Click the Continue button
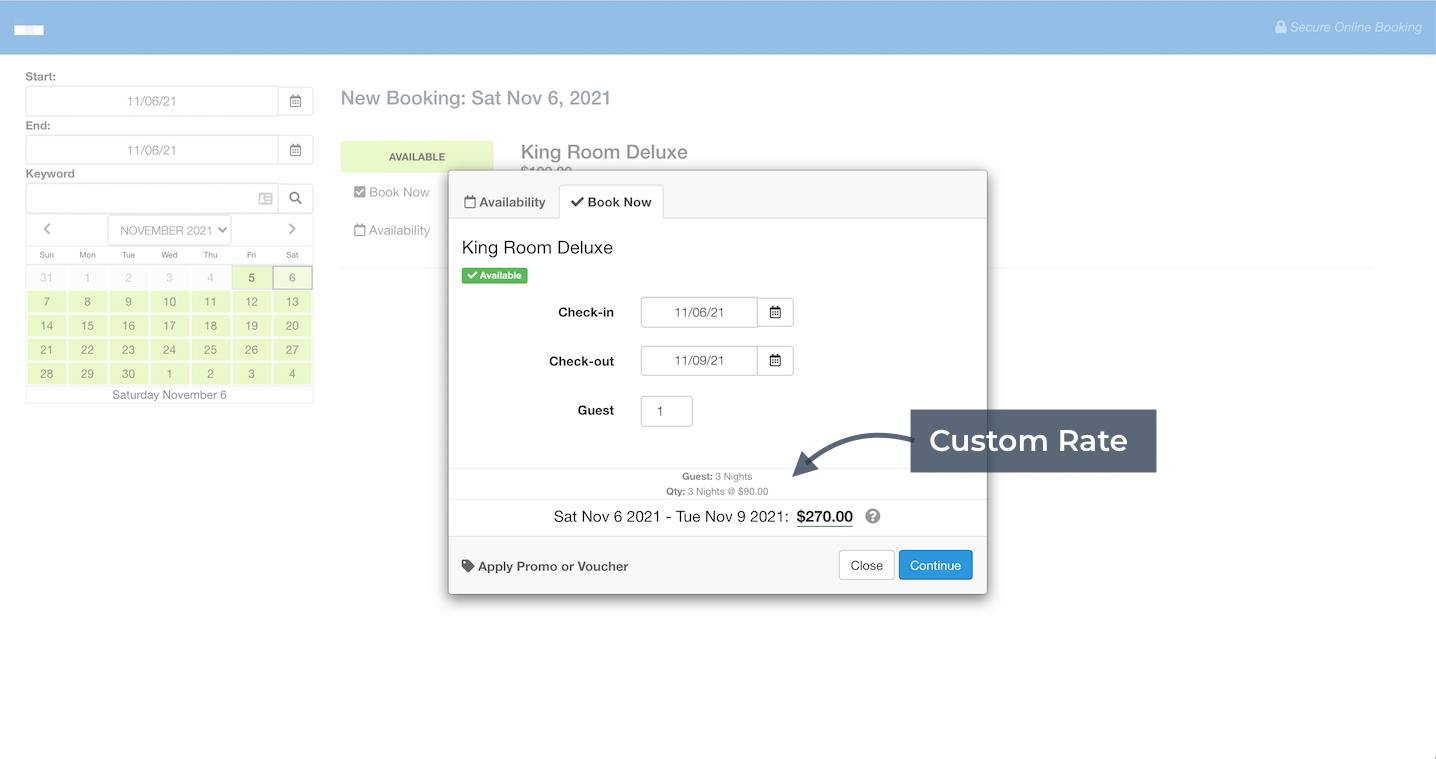Viewport: 1436px width, 759px height. [x=935, y=565]
